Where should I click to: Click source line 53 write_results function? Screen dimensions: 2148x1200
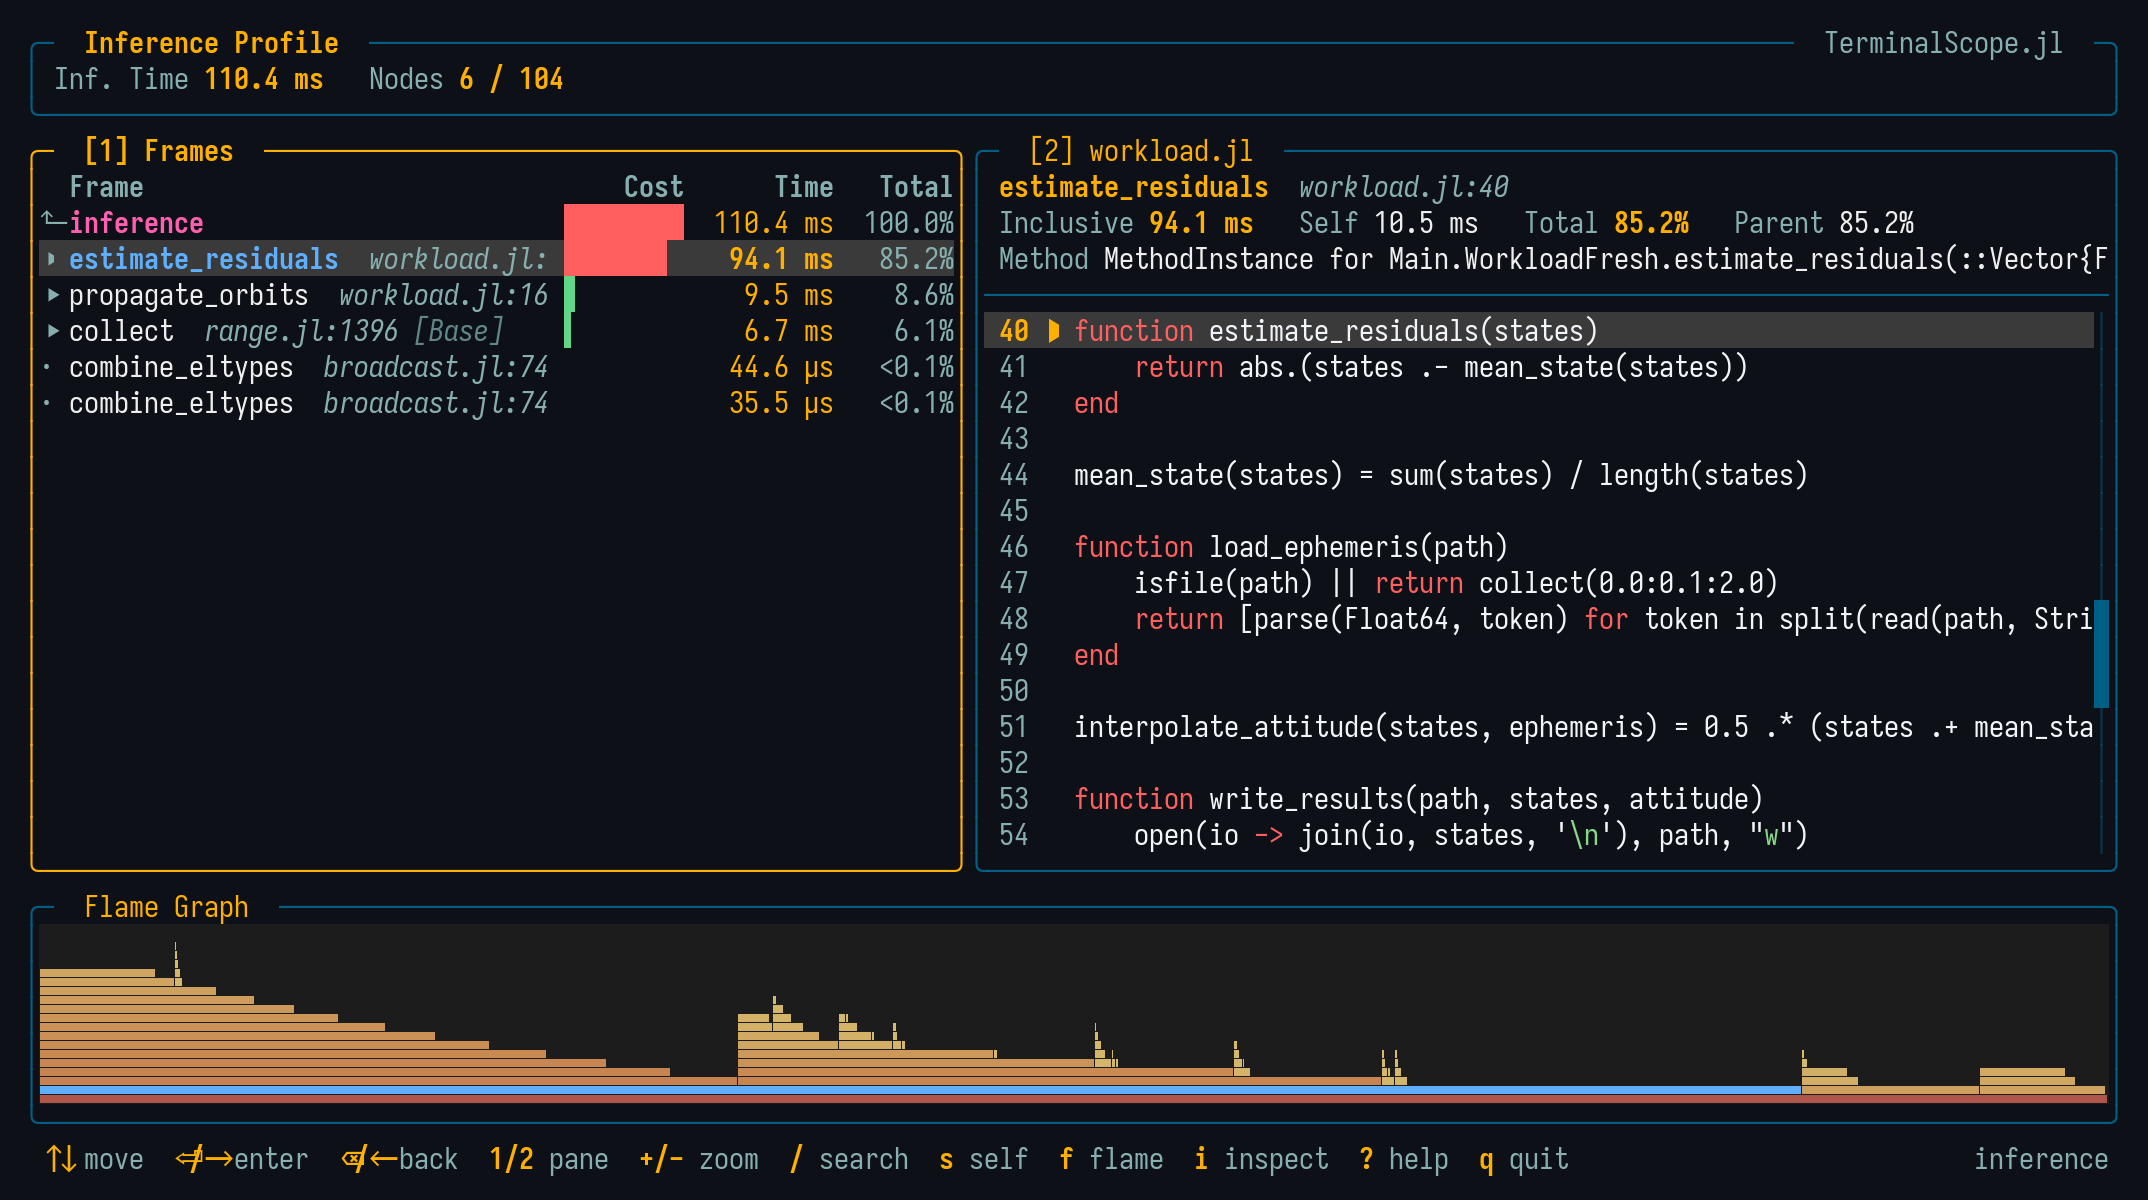[1418, 799]
